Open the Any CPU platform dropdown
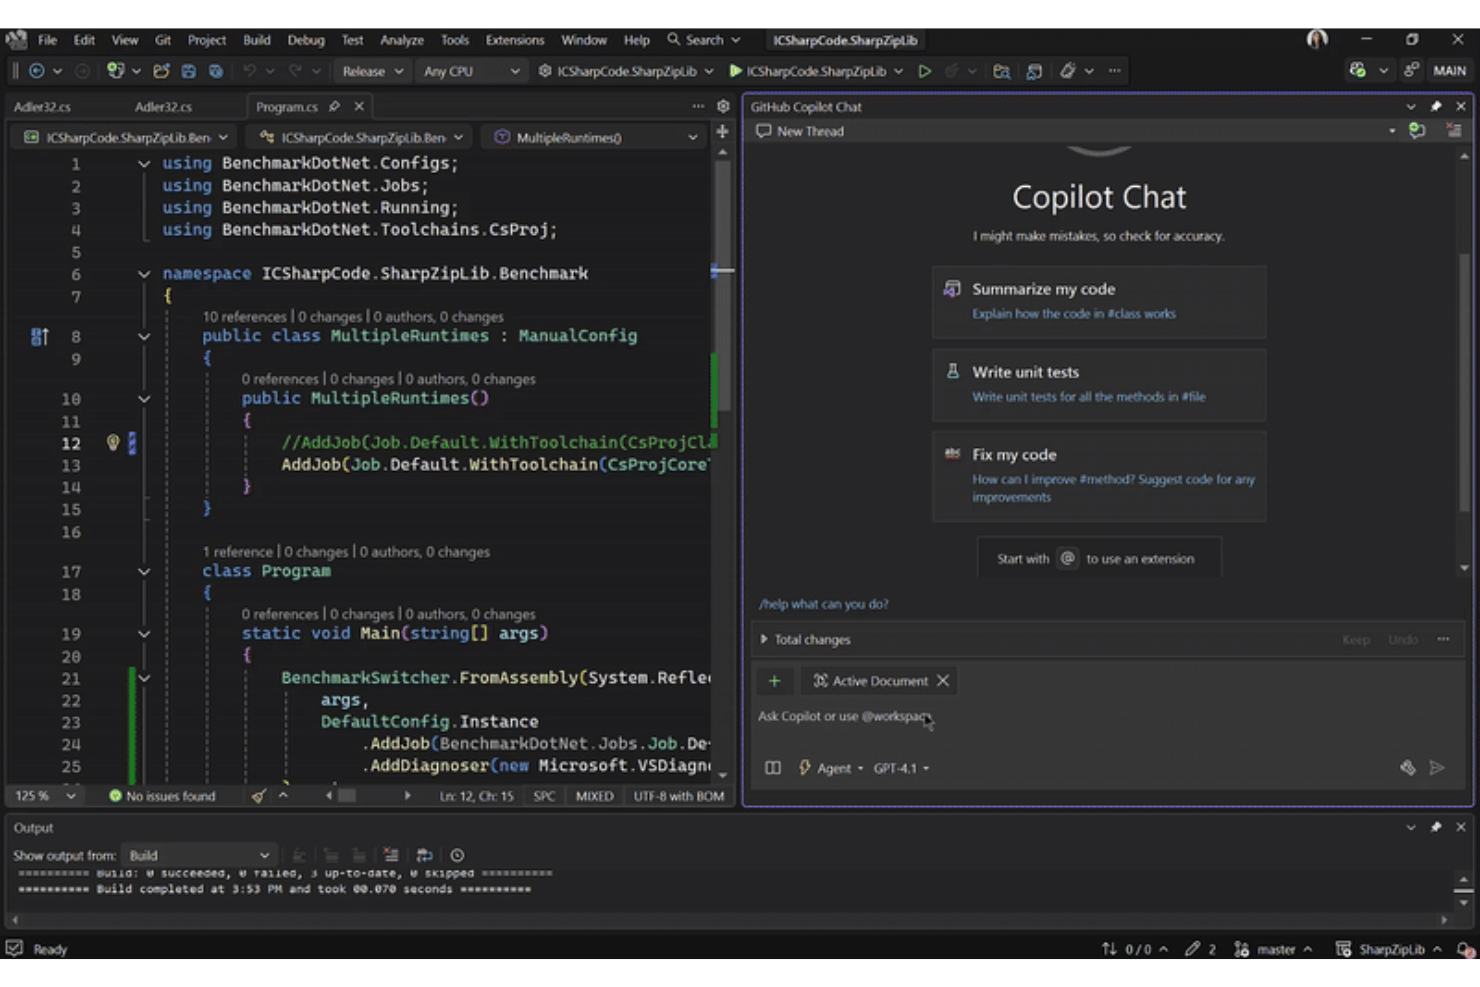This screenshot has height=987, width=1480. pyautogui.click(x=471, y=71)
